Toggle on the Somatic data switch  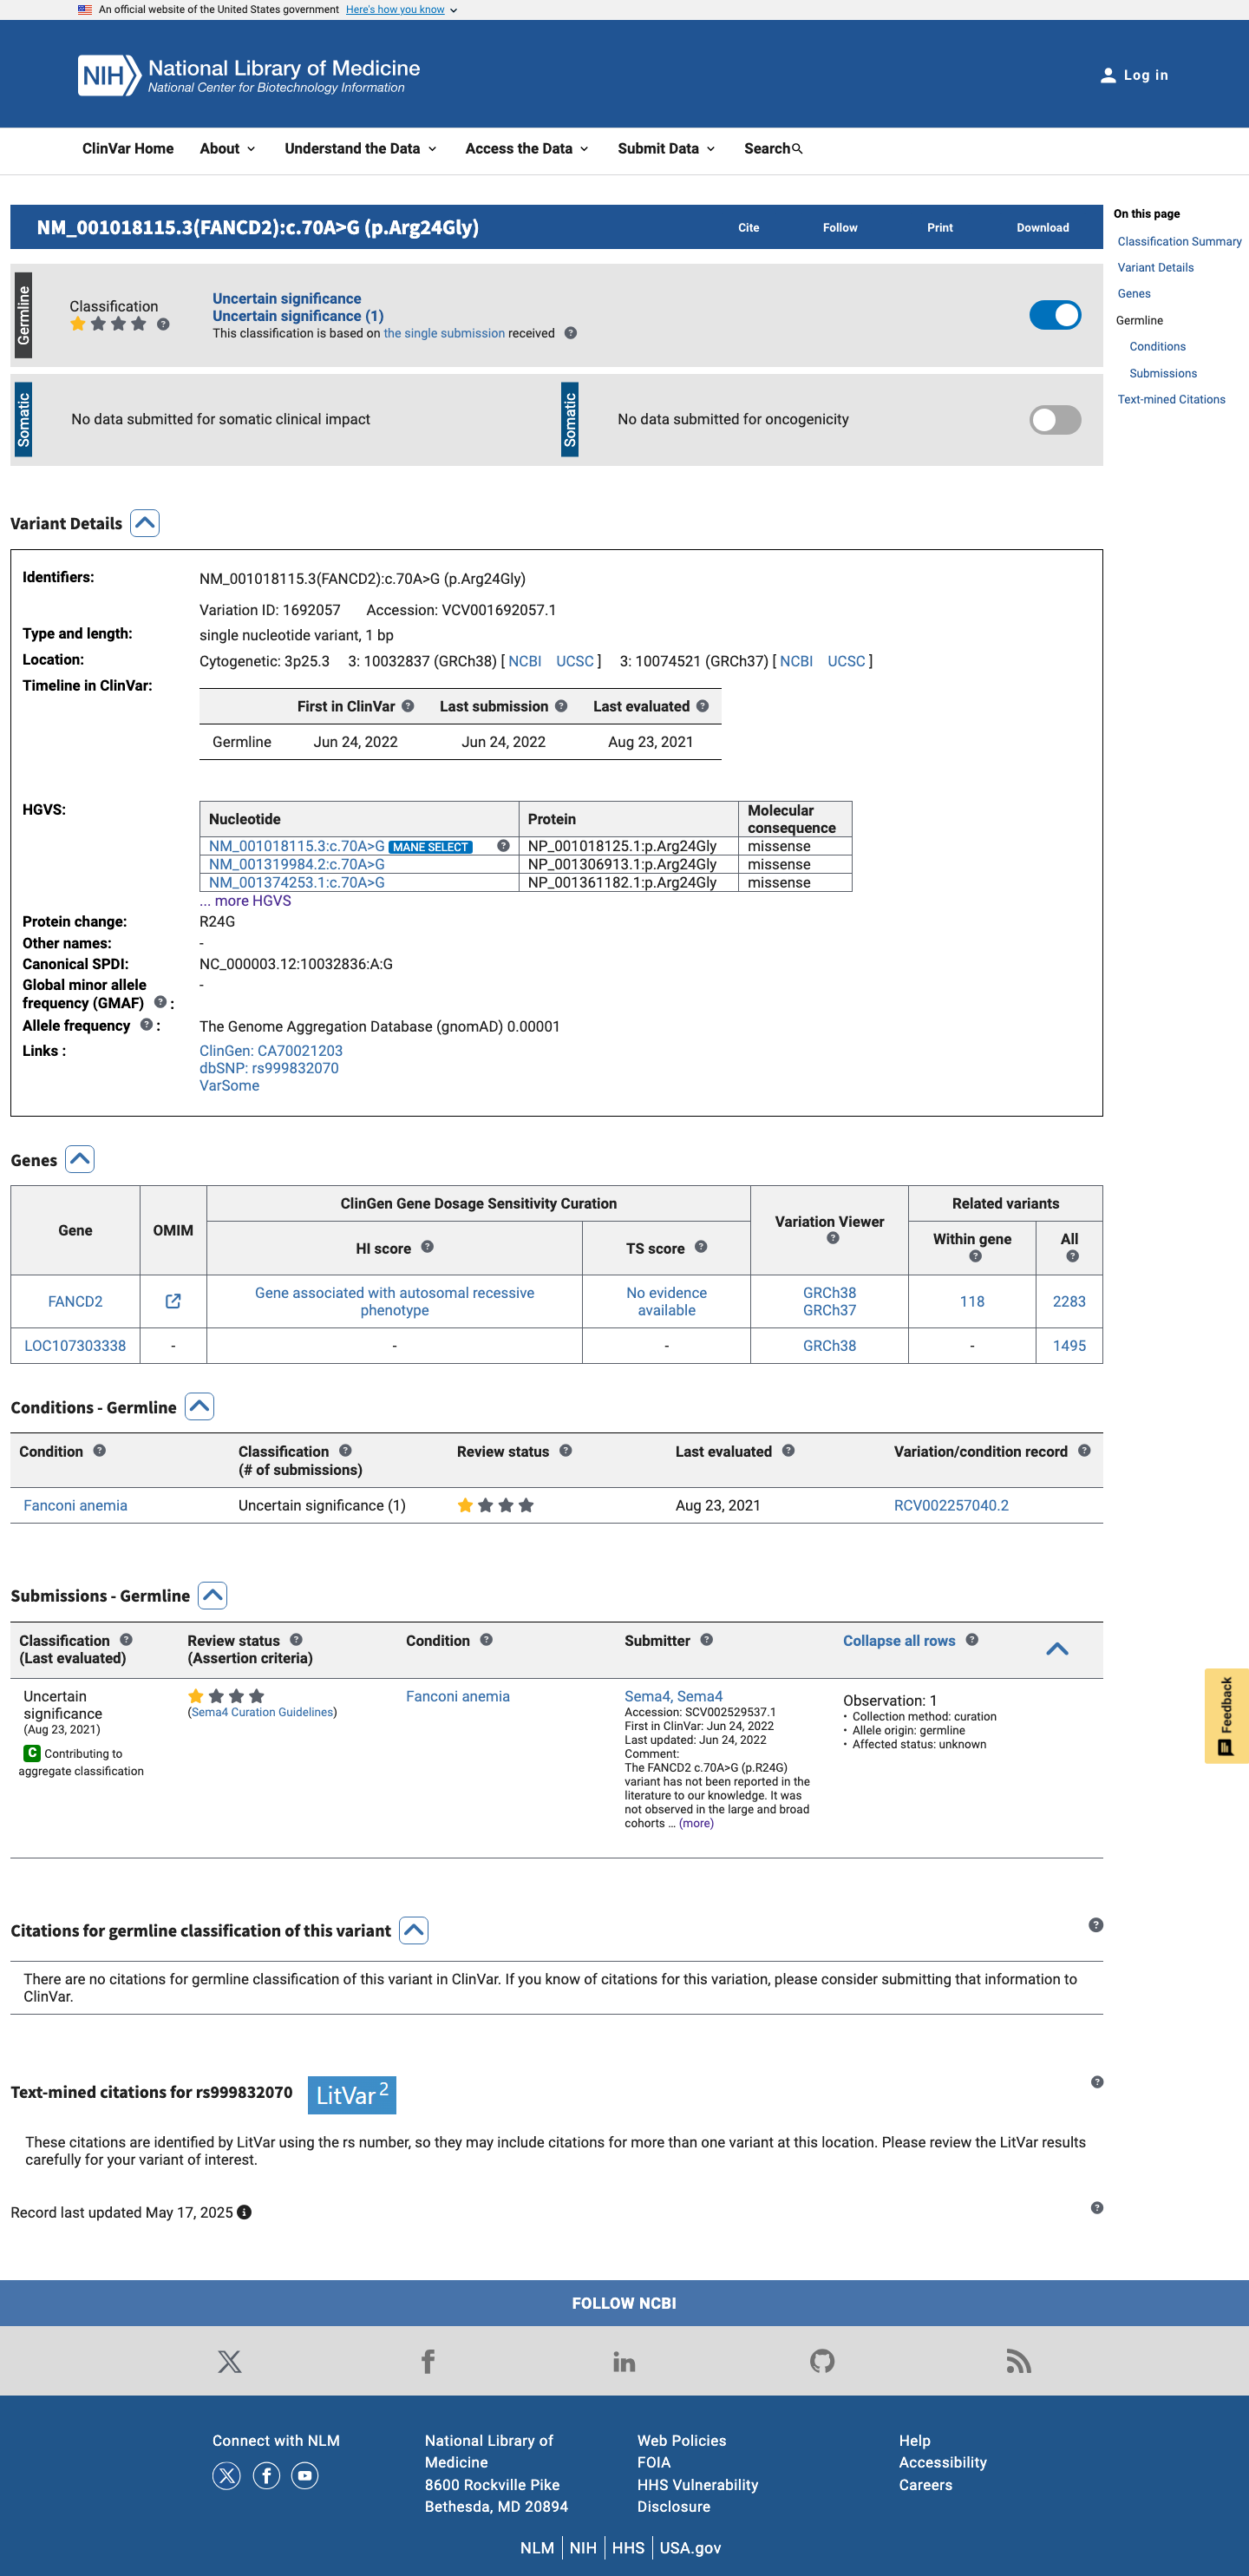coord(1055,420)
